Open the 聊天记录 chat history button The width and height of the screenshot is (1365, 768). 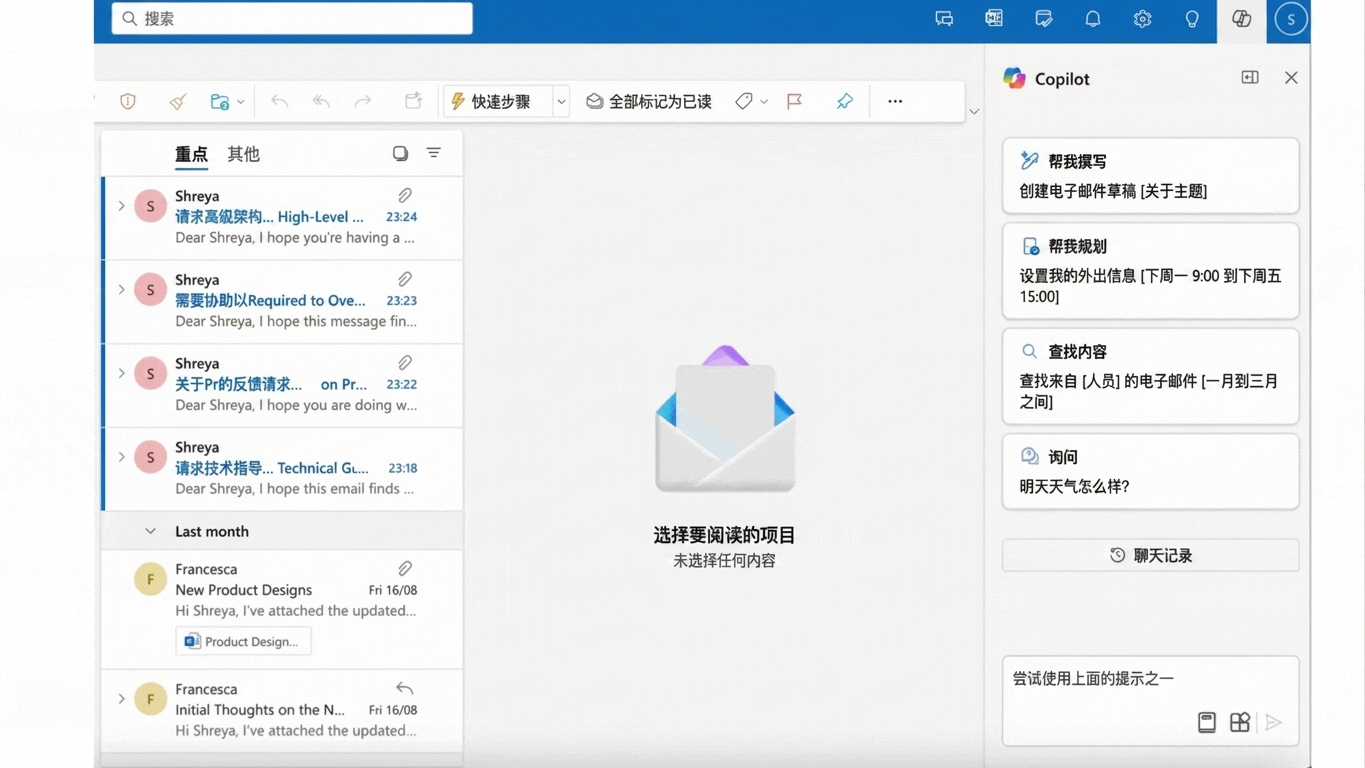[1150, 556]
